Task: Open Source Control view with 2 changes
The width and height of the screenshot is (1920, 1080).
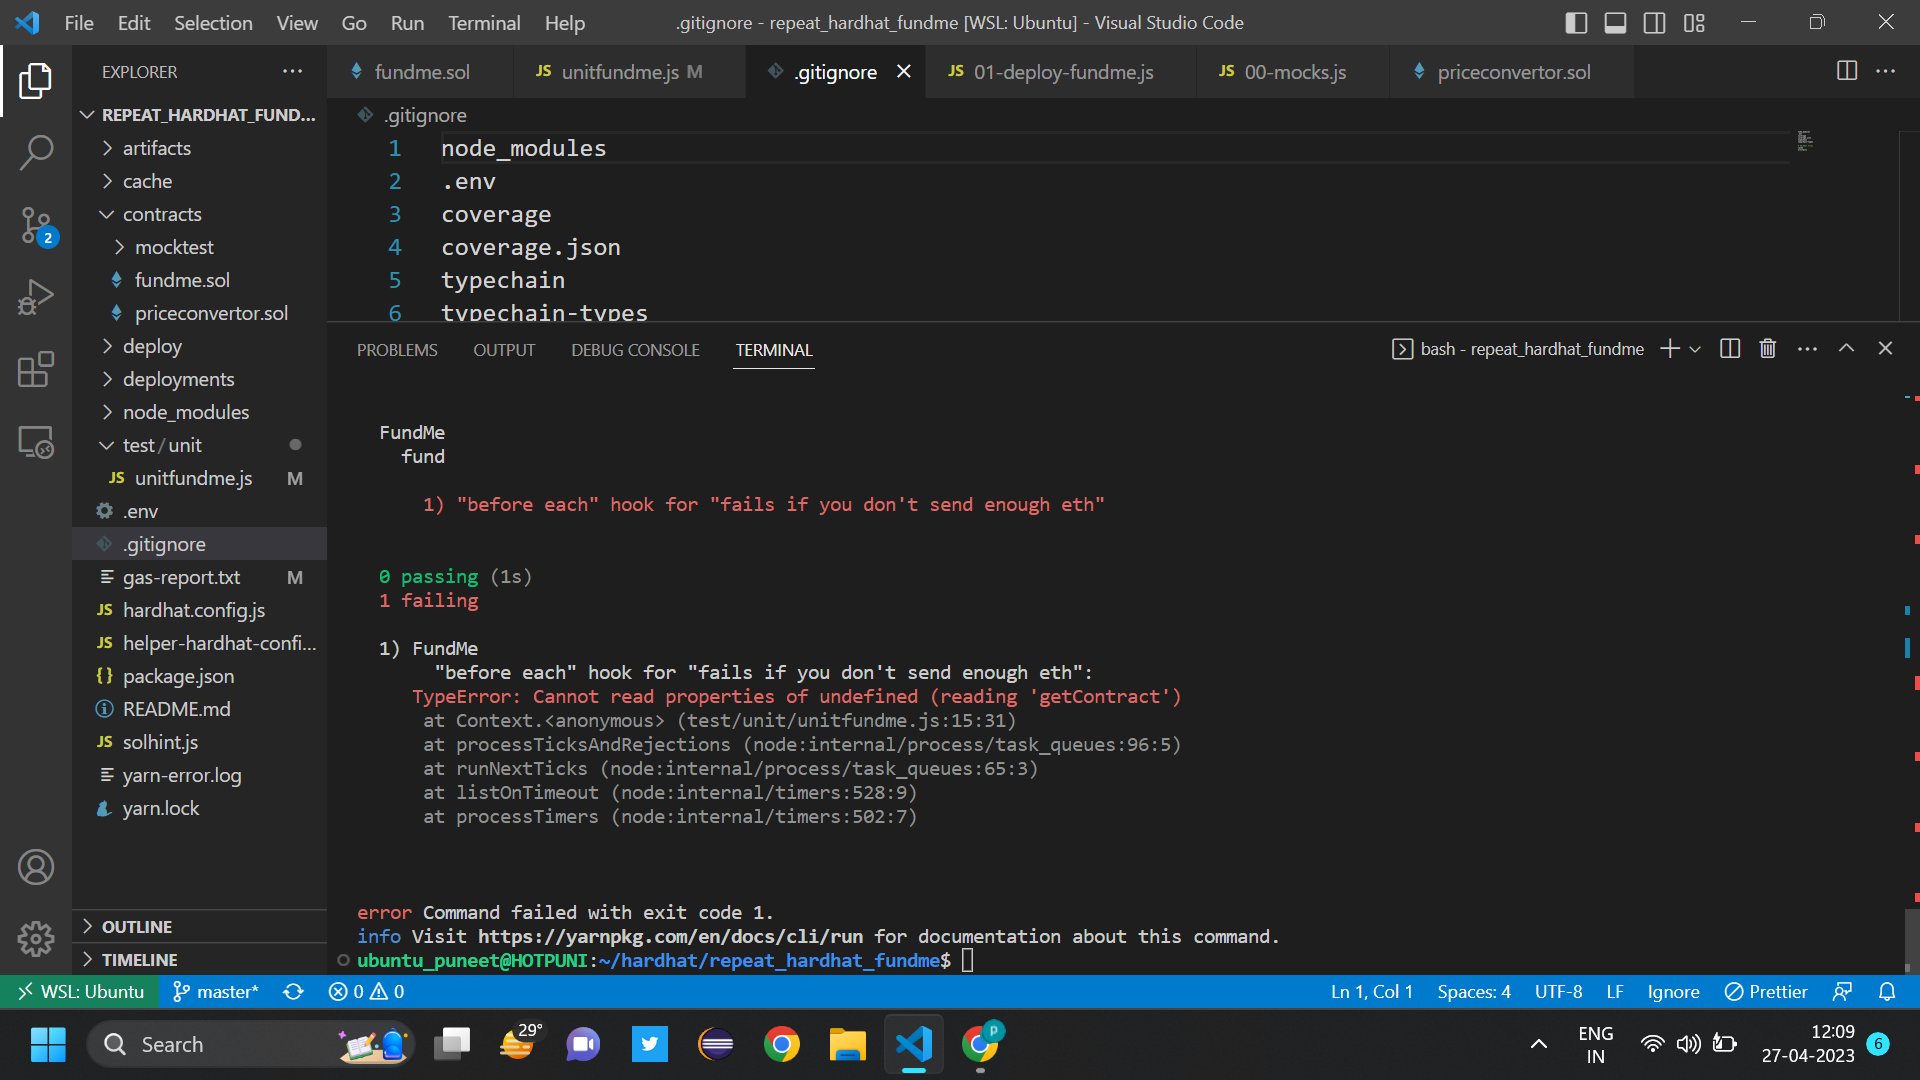Action: (36, 225)
